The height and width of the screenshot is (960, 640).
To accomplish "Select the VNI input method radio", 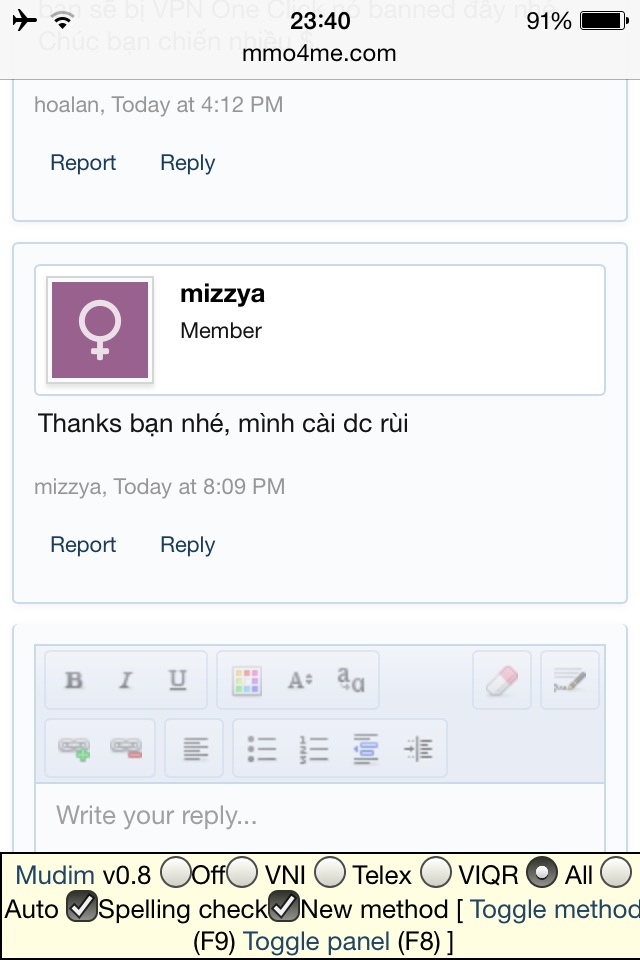I will click(243, 874).
